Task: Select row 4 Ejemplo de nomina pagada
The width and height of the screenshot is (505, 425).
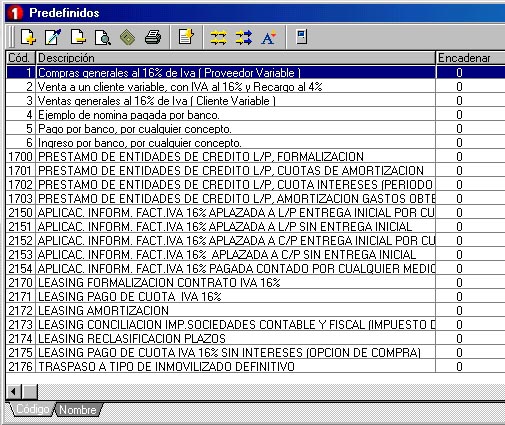Action: tap(255, 115)
